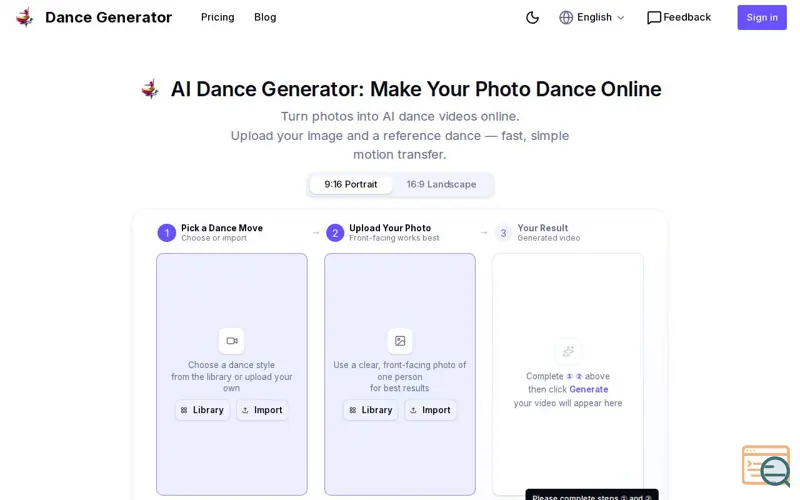
Task: Click the 'Upload Your Photo' step title
Action: [x=390, y=228]
